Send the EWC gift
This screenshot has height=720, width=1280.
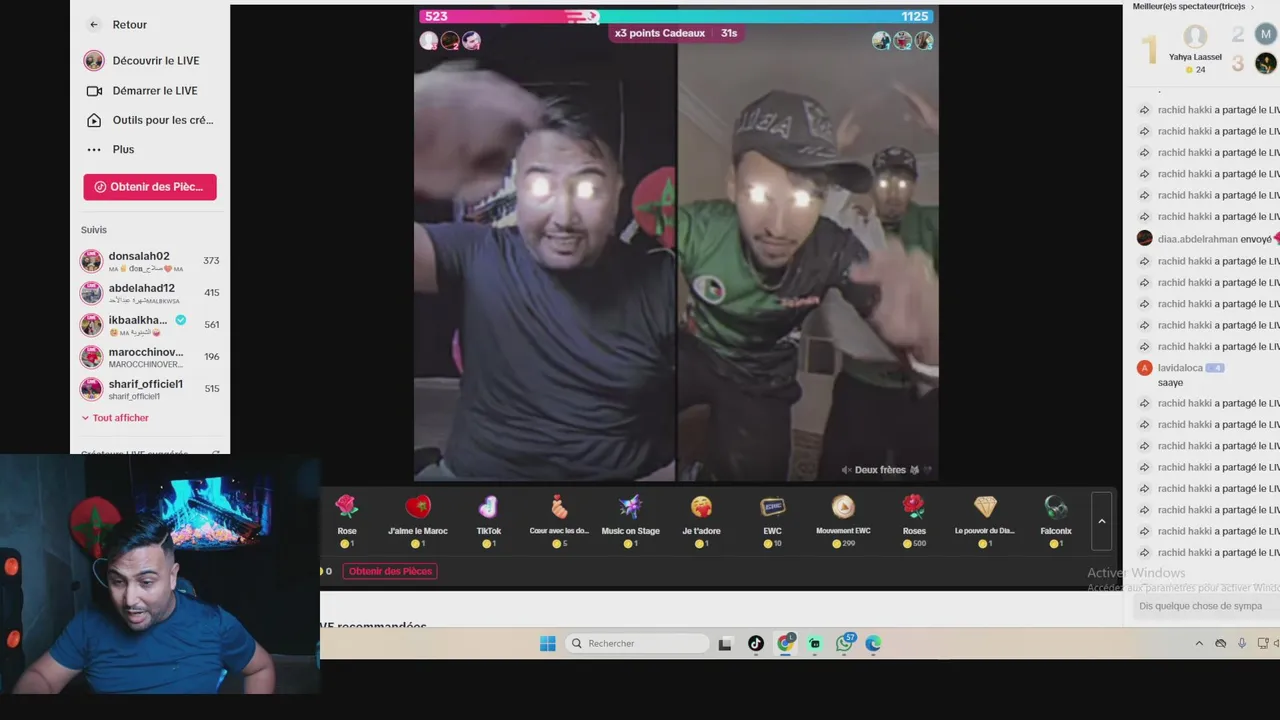tap(773, 520)
